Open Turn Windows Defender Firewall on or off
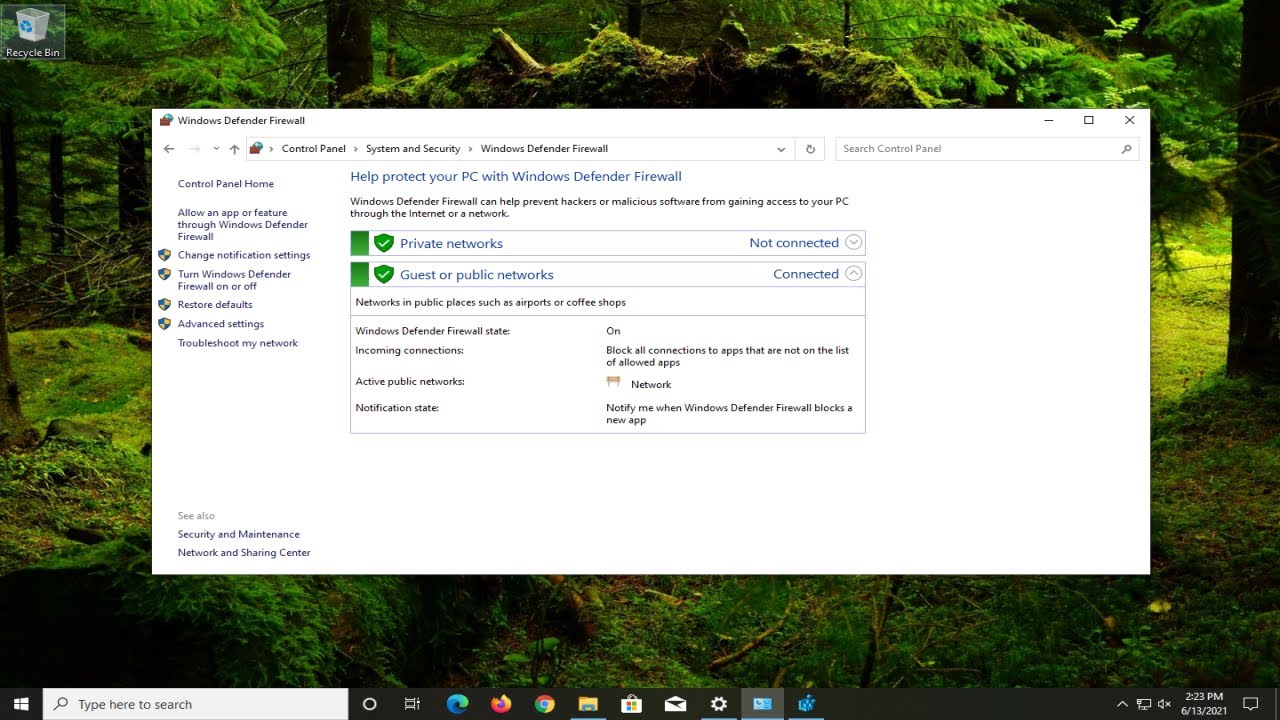Screen dimensions: 1280x720 click(234, 280)
